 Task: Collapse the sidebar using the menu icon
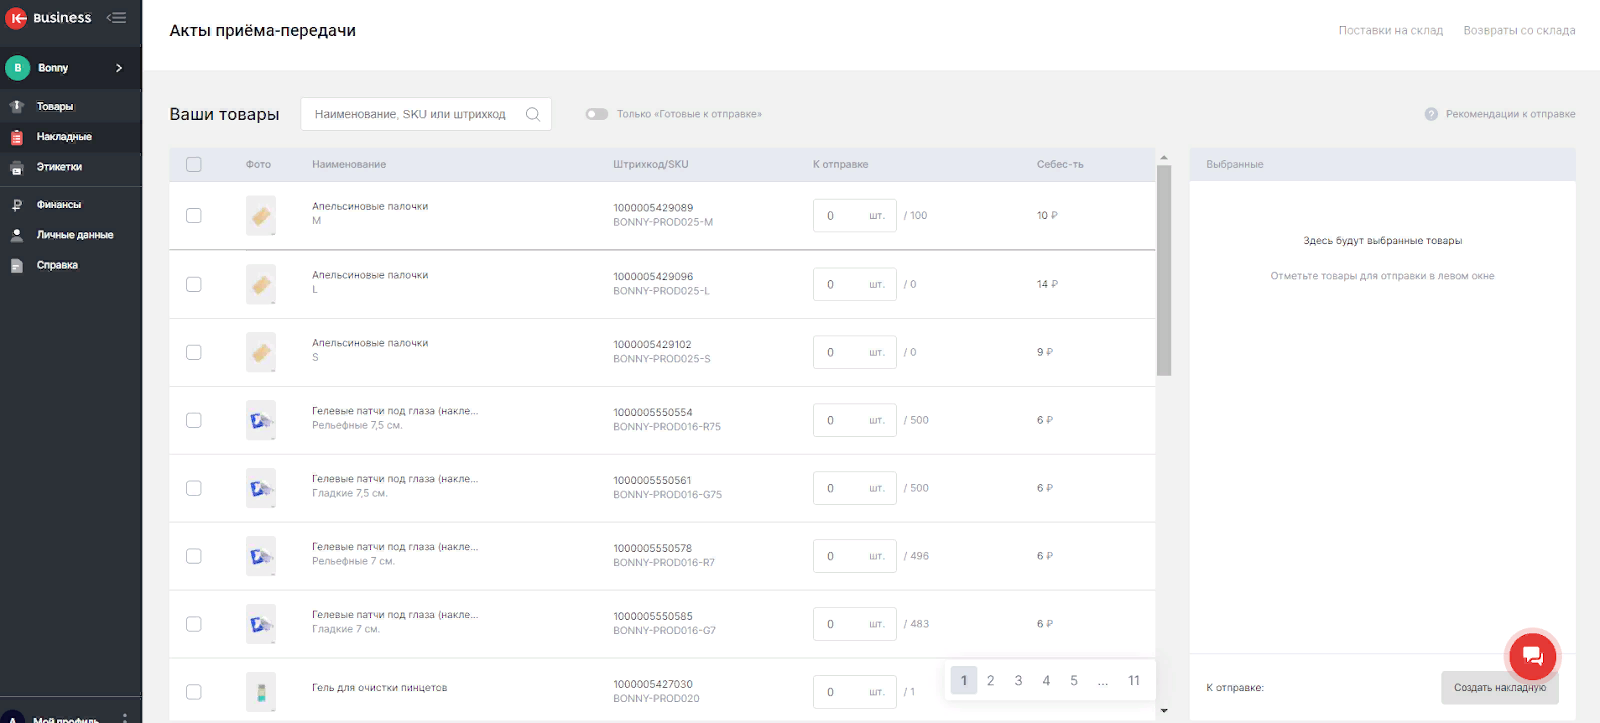116,17
